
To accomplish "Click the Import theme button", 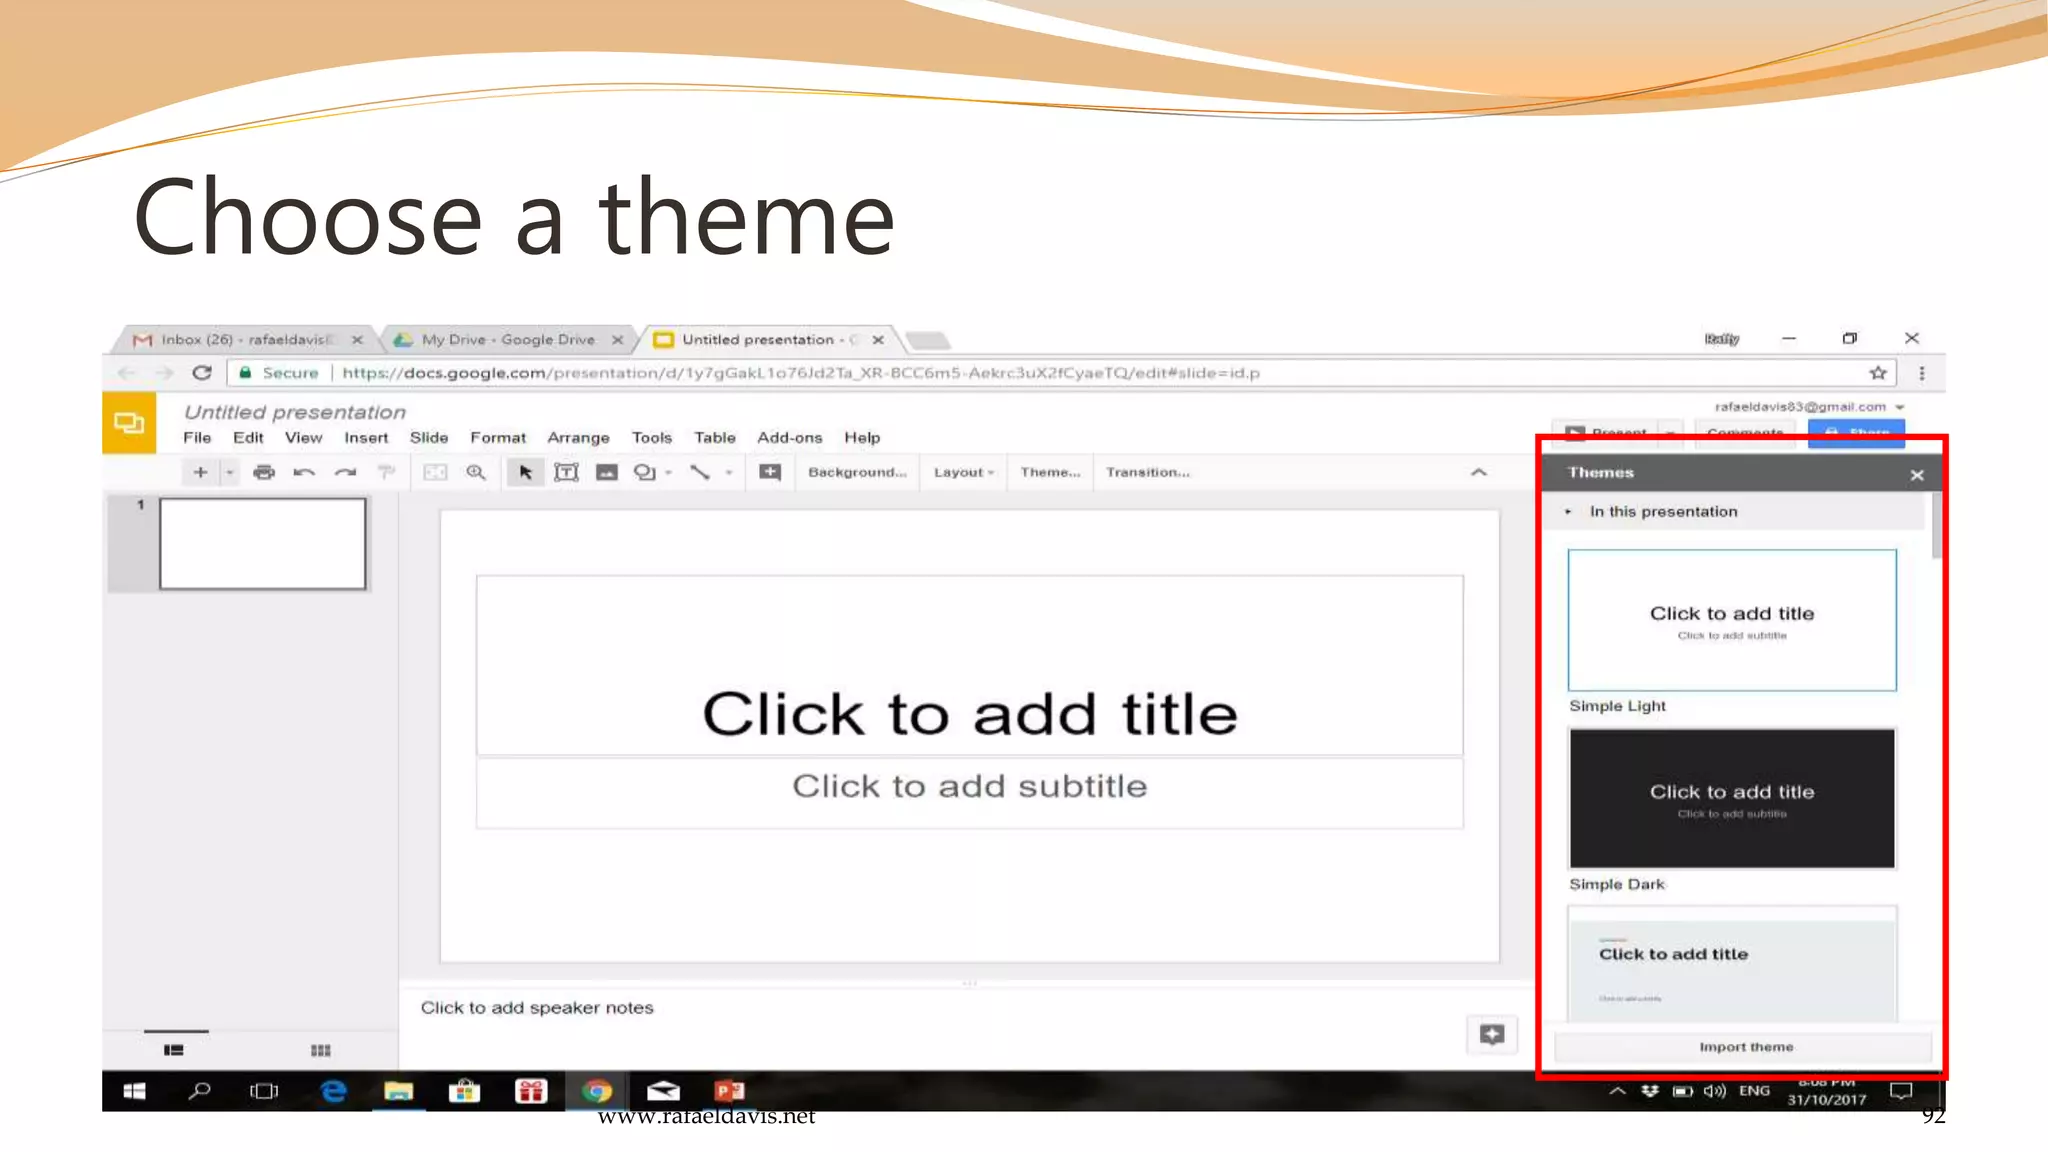I will (x=1745, y=1047).
